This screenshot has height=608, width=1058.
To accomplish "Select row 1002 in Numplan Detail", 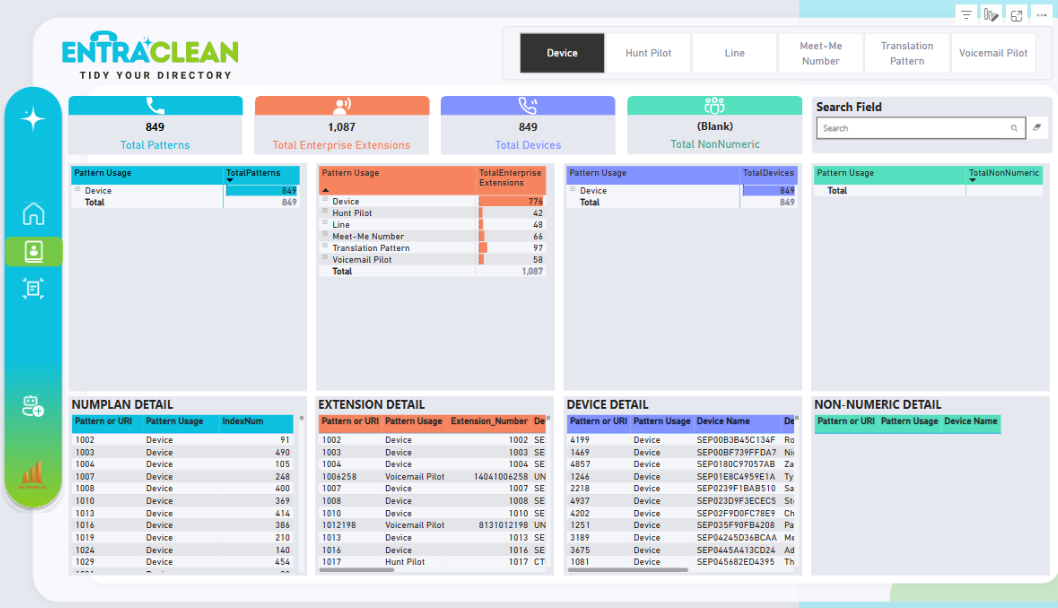I will click(x=182, y=440).
